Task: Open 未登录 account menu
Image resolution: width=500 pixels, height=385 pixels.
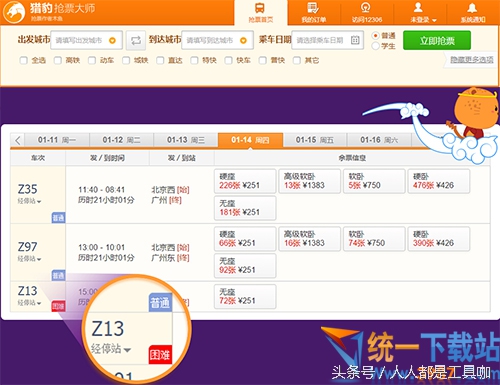Action: click(x=422, y=13)
